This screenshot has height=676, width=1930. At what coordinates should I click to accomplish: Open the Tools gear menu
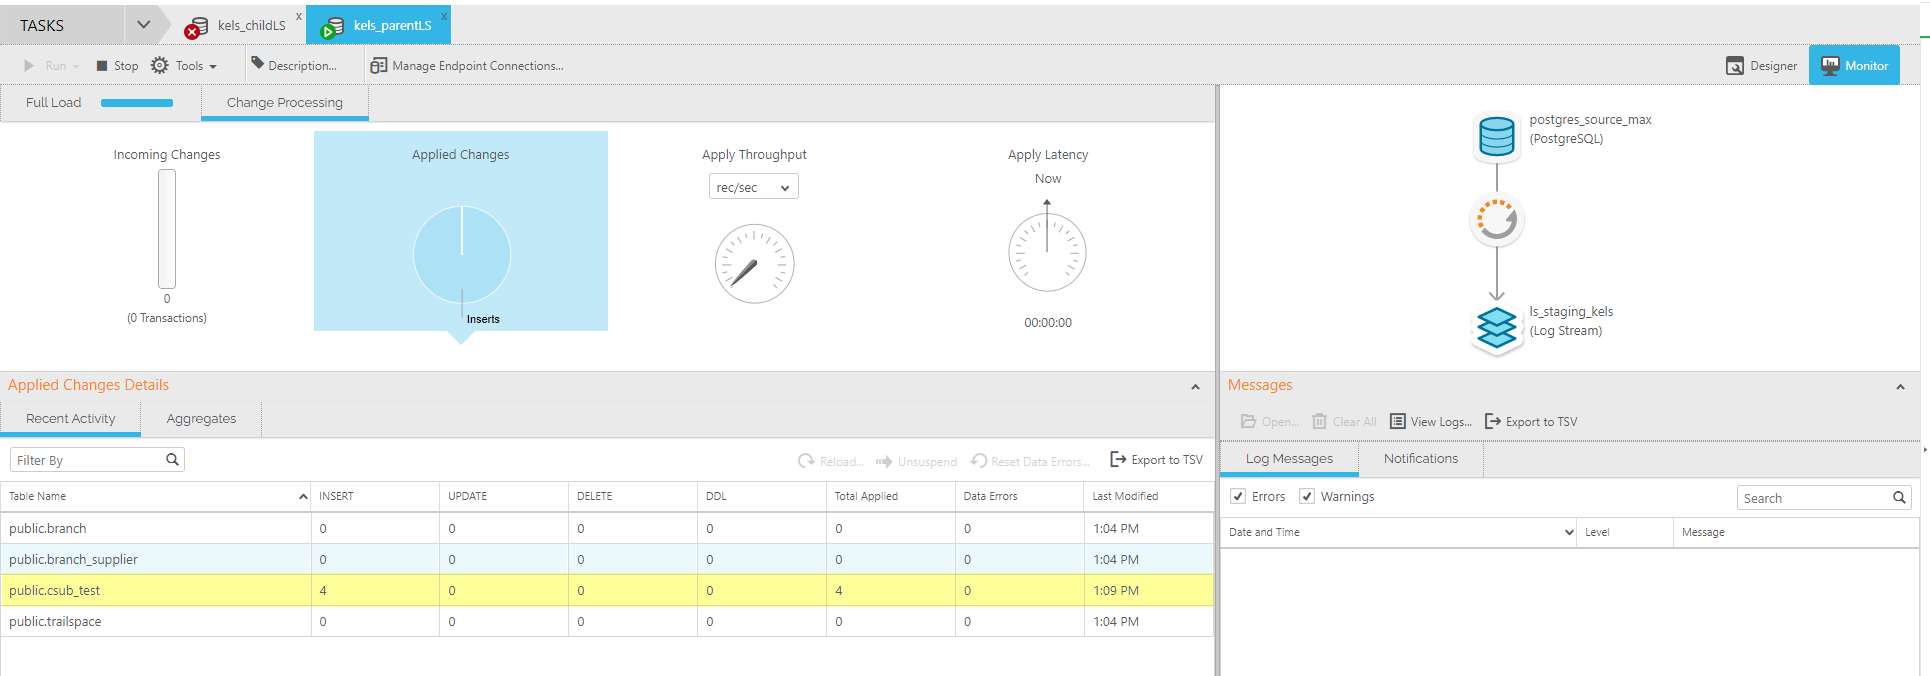click(161, 66)
